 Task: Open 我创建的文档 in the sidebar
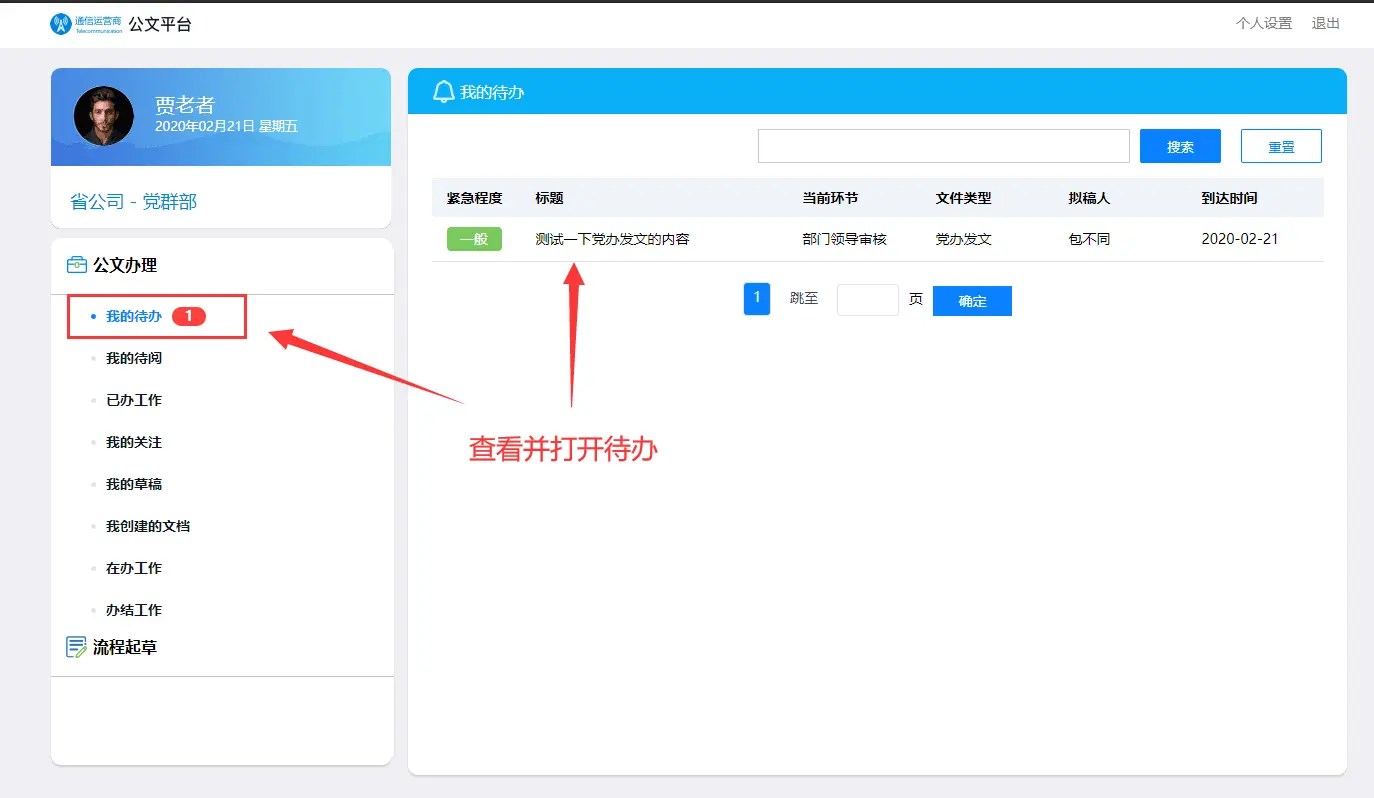pos(148,526)
